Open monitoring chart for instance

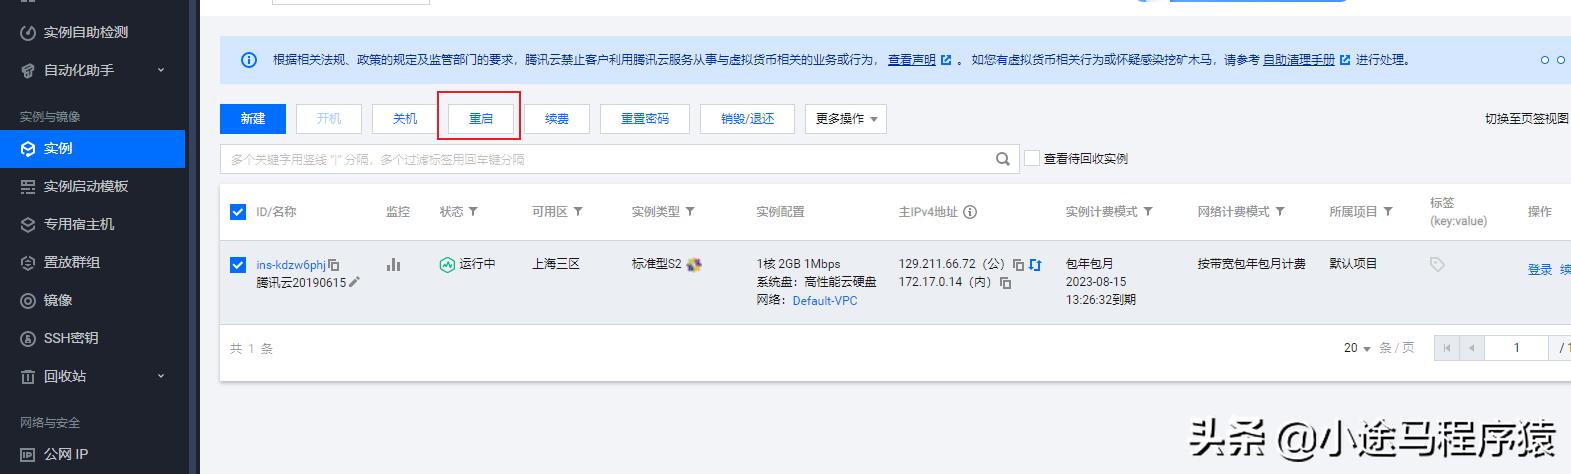pos(394,264)
